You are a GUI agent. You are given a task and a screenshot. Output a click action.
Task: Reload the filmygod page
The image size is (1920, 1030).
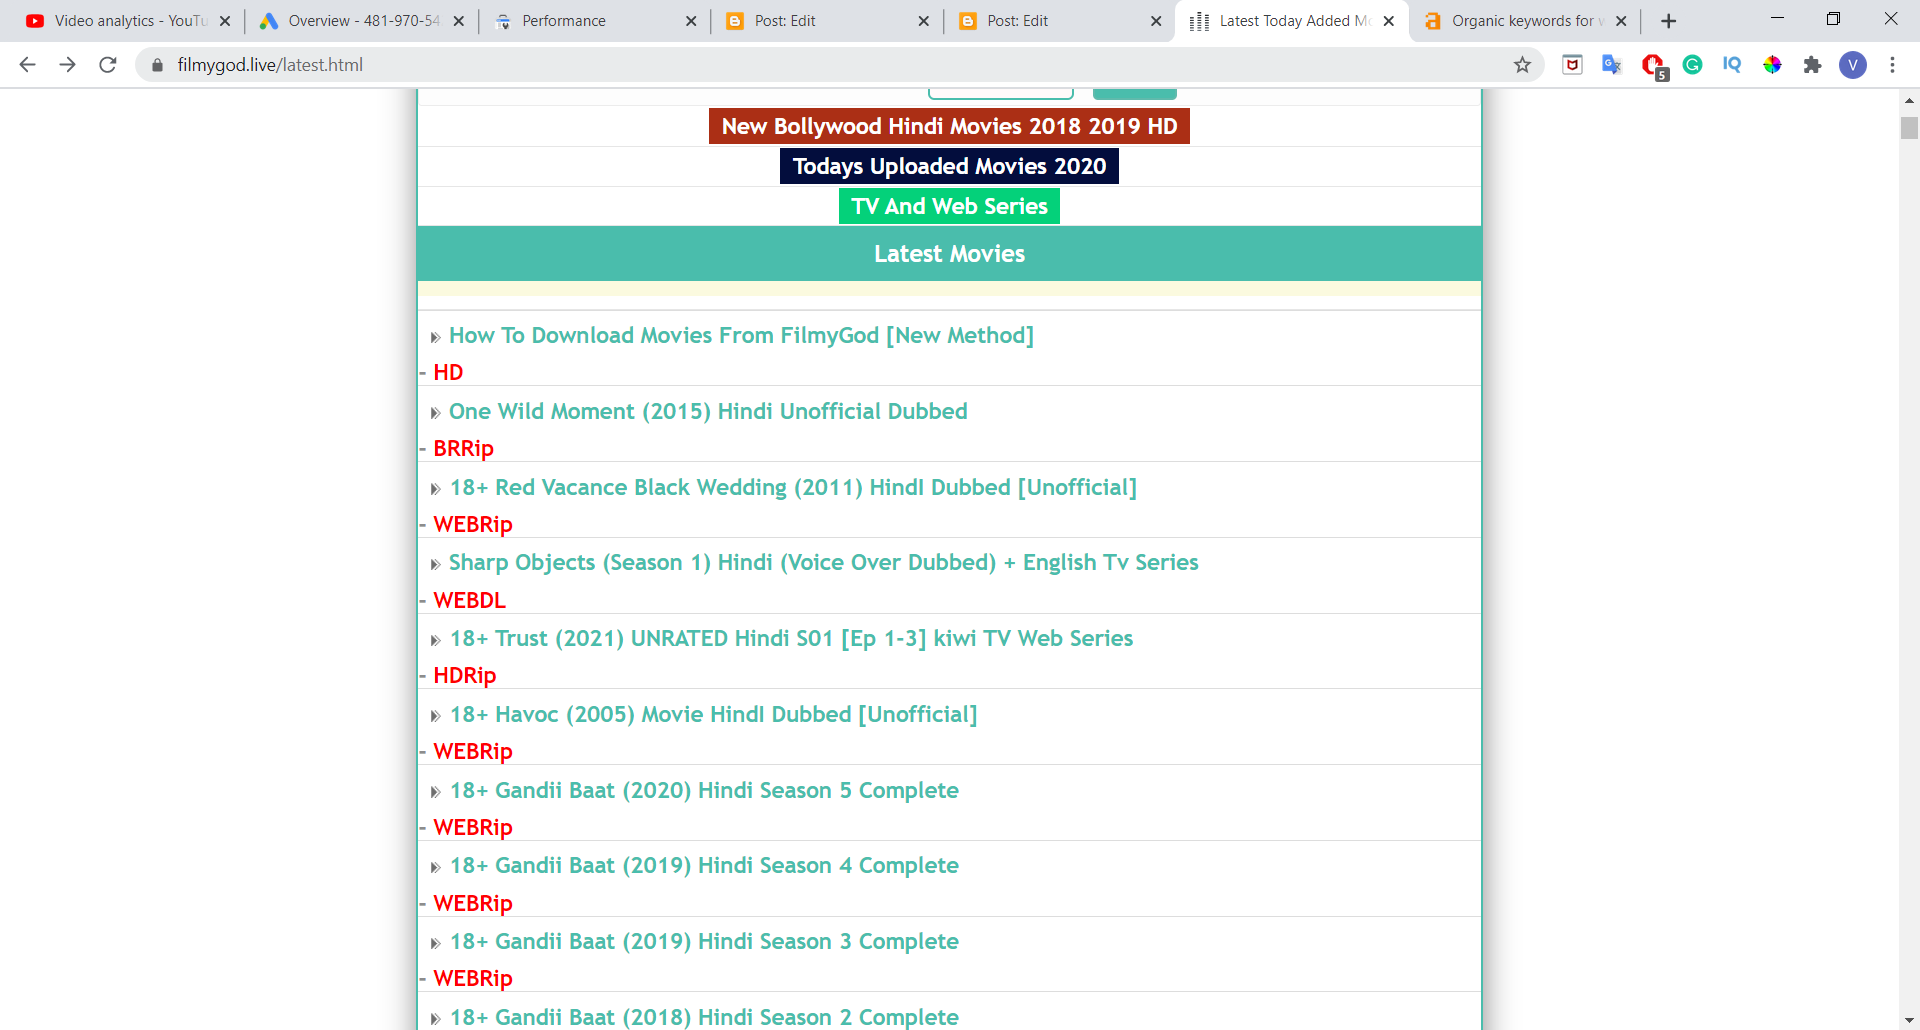[x=108, y=65]
